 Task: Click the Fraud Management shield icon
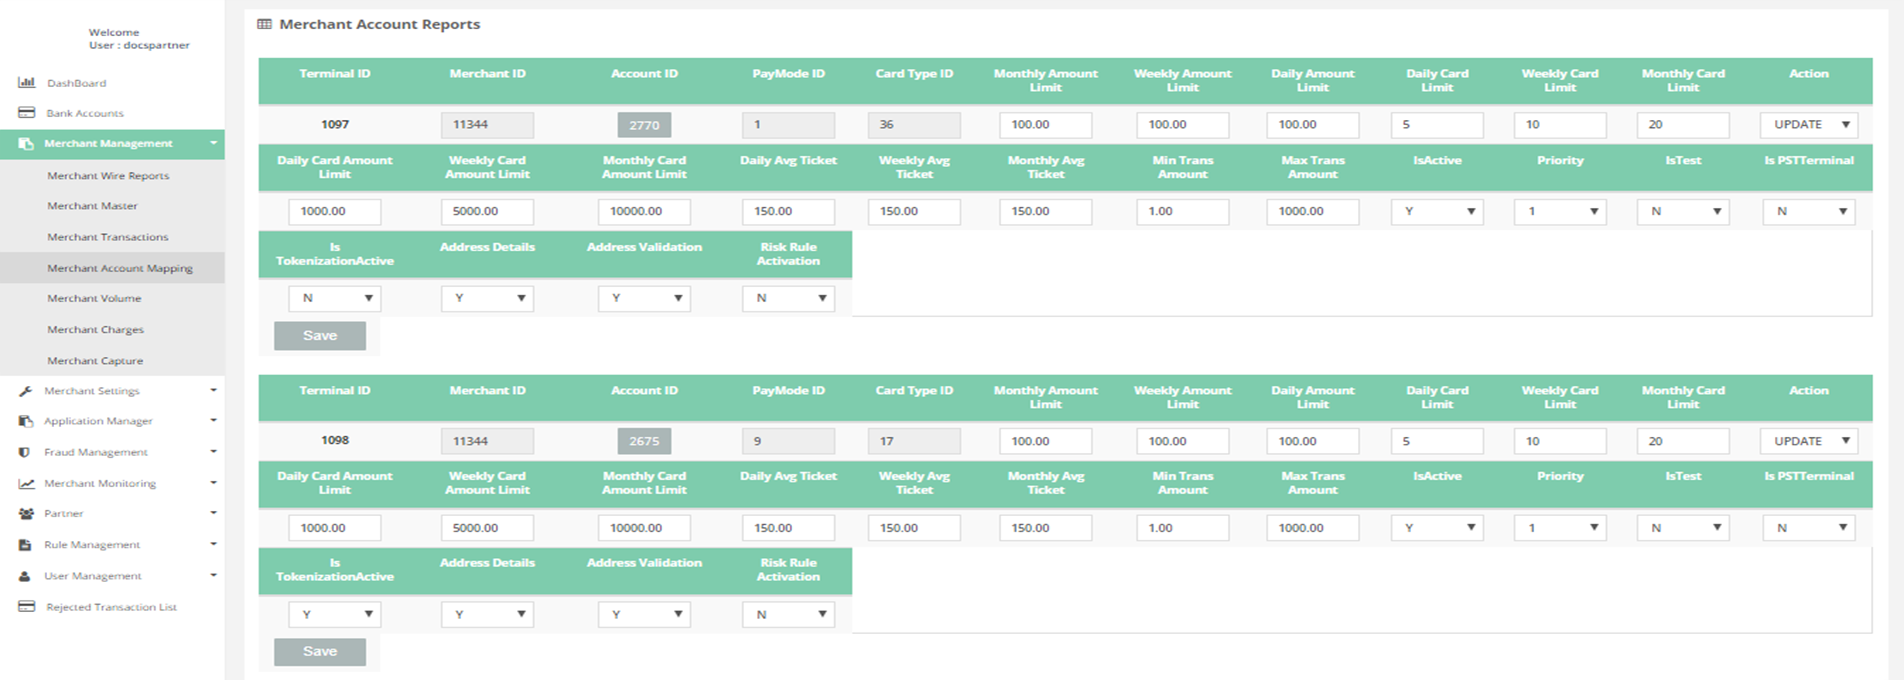click(x=26, y=452)
